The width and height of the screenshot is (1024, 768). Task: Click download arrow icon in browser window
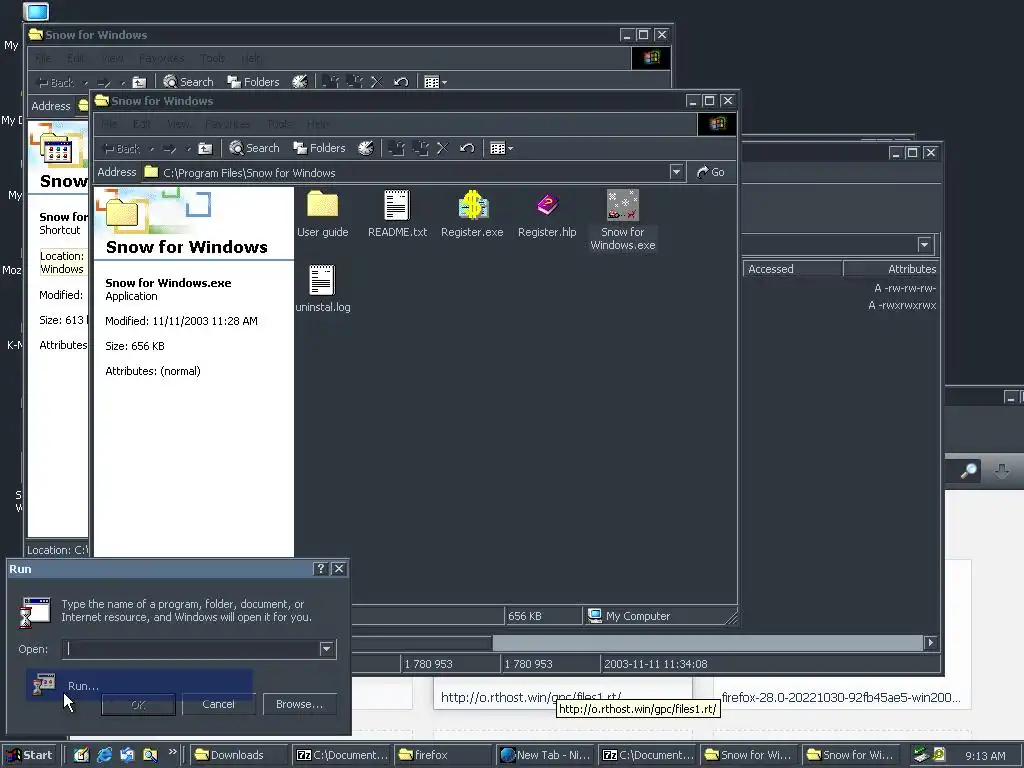(x=1002, y=470)
